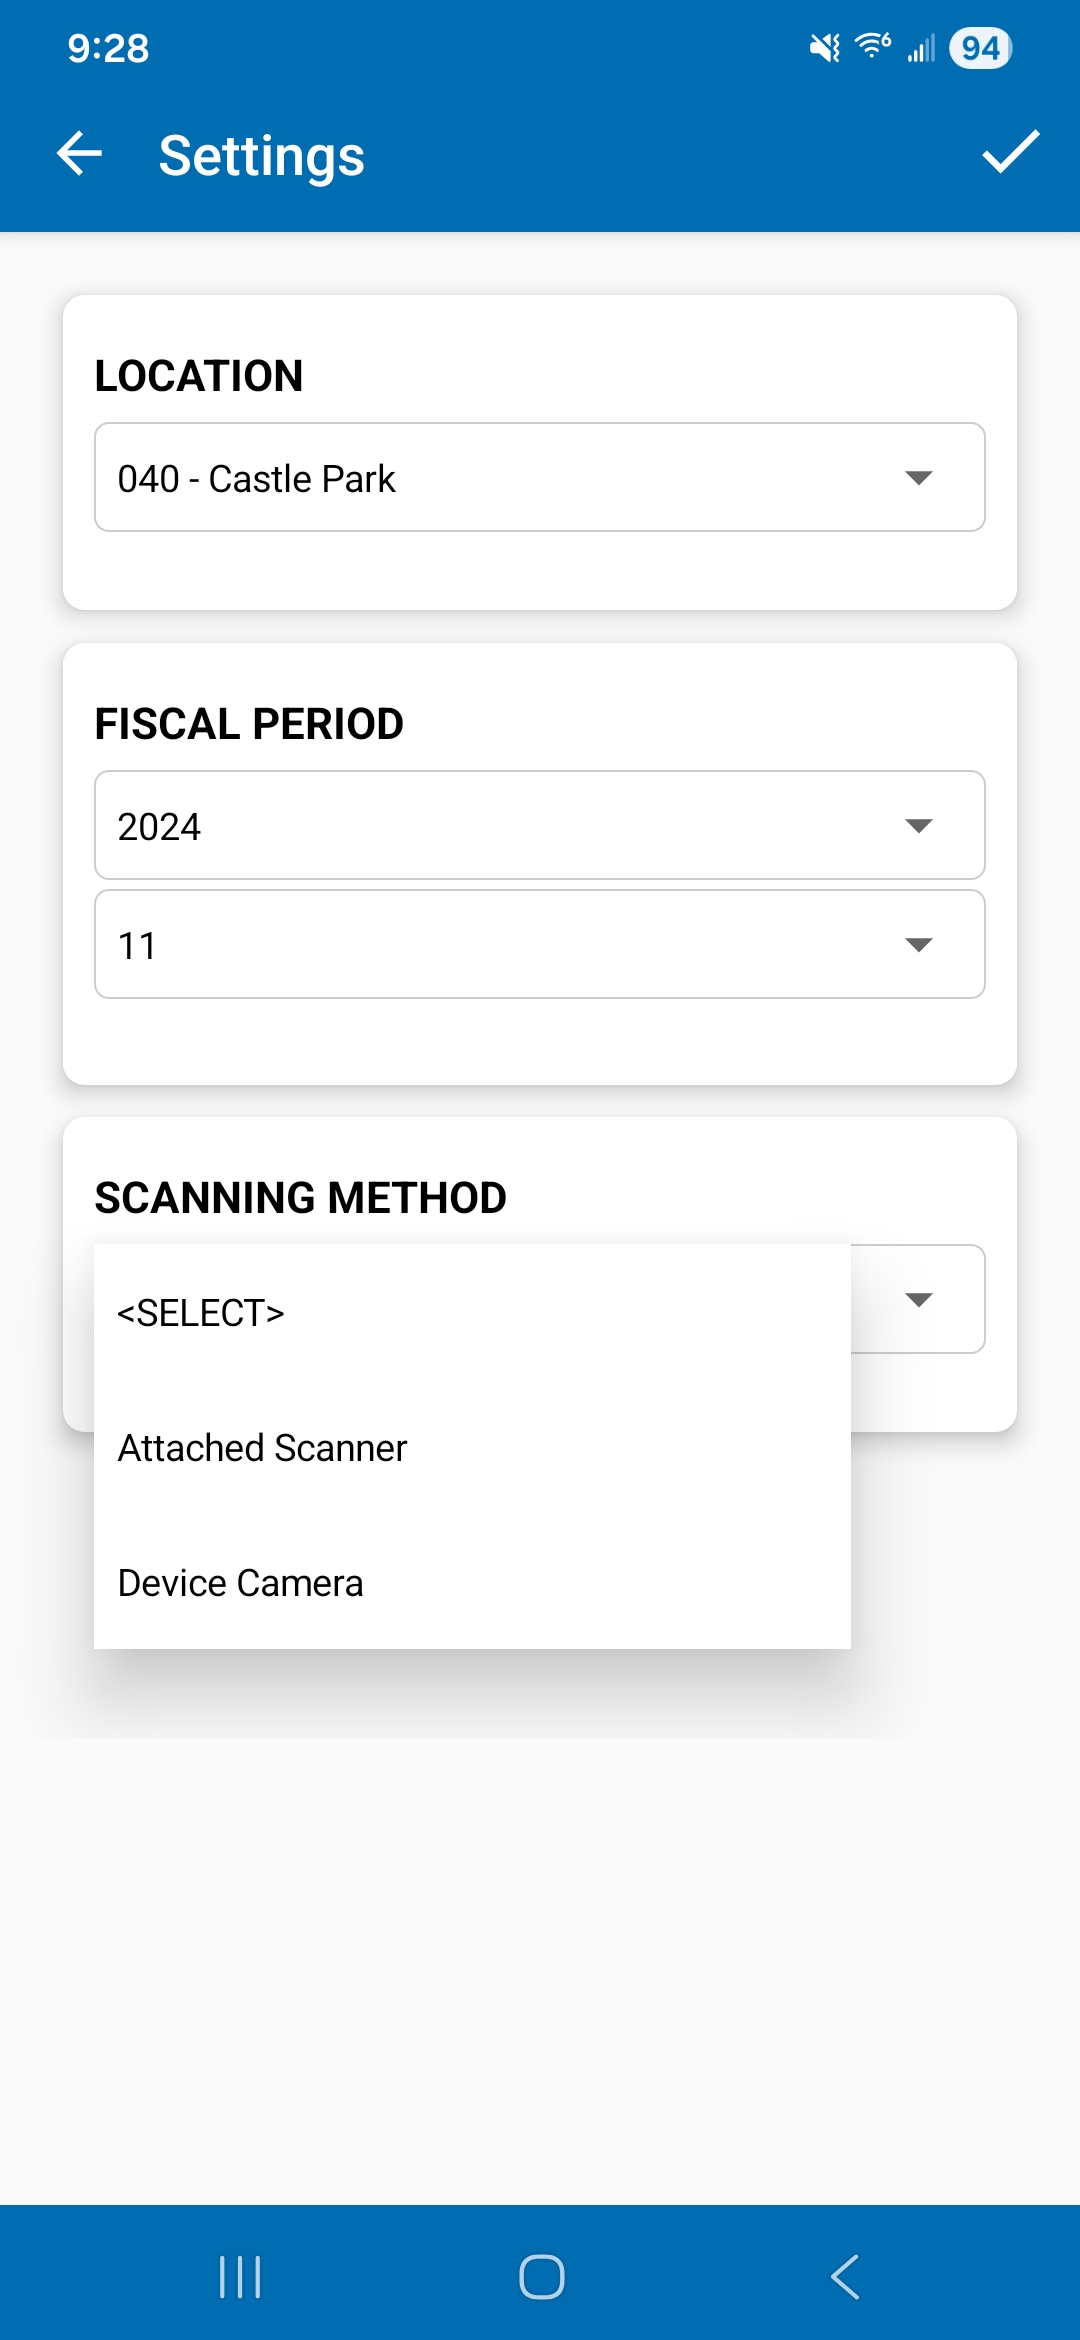1080x2340 pixels.
Task: Tap the Android recent apps button
Action: coord(240,2277)
